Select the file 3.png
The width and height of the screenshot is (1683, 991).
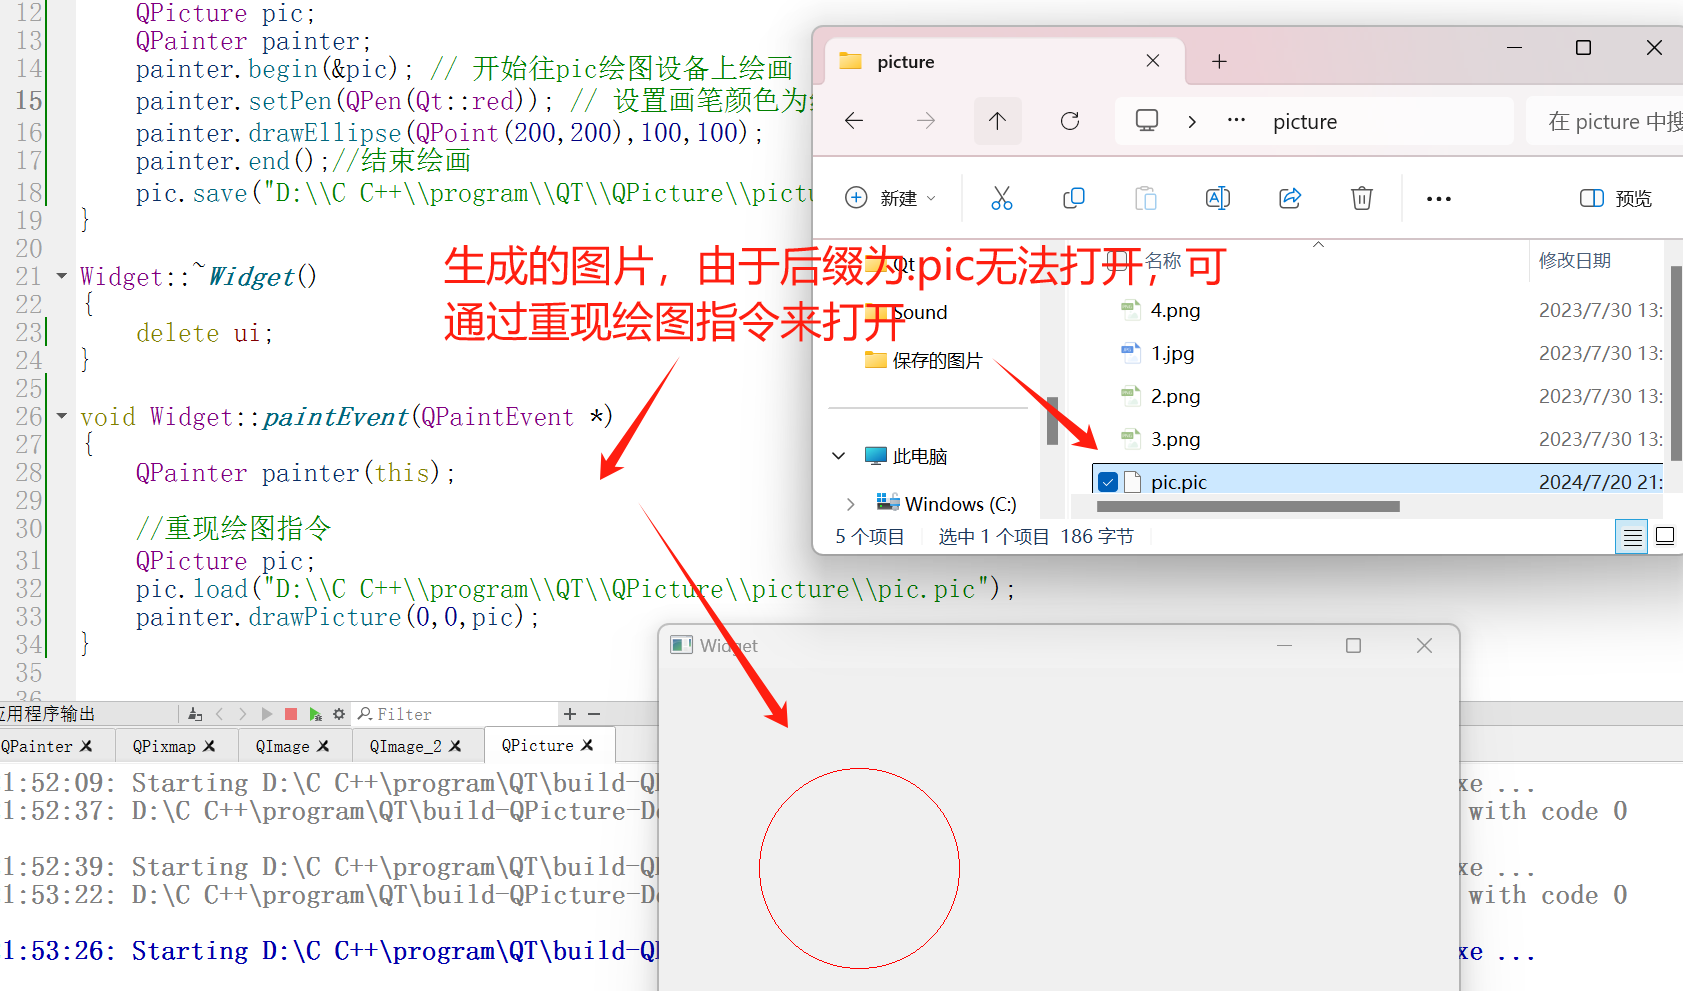(x=1175, y=439)
